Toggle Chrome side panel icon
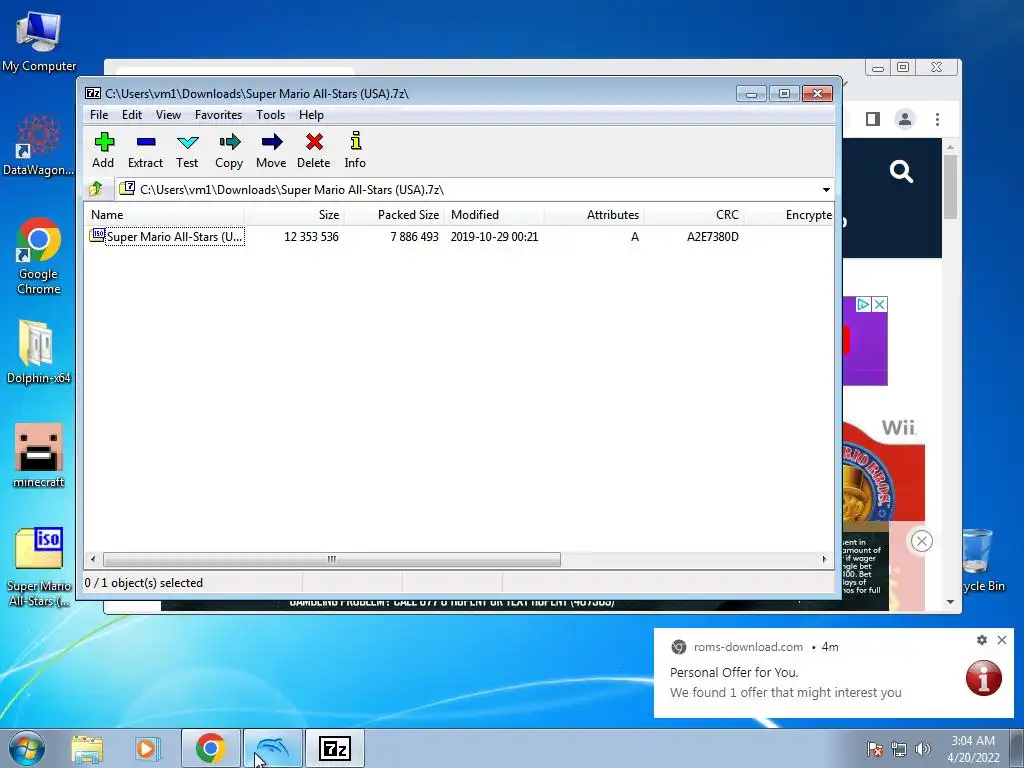This screenshot has width=1024, height=768. (873, 119)
